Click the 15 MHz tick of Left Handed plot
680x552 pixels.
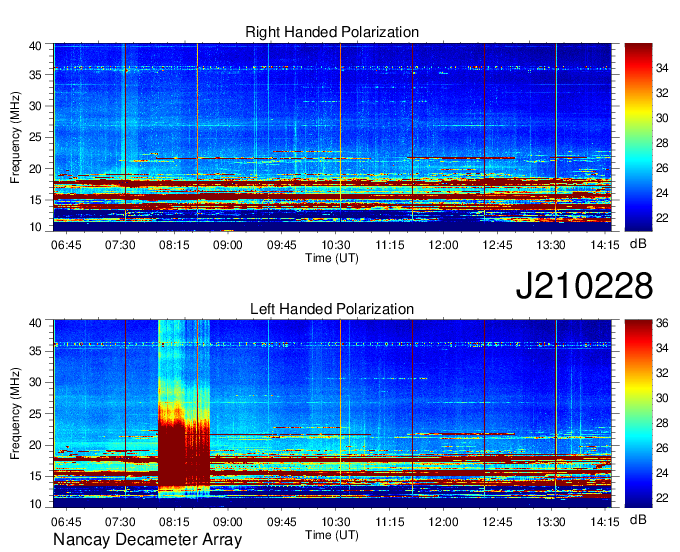35,477
